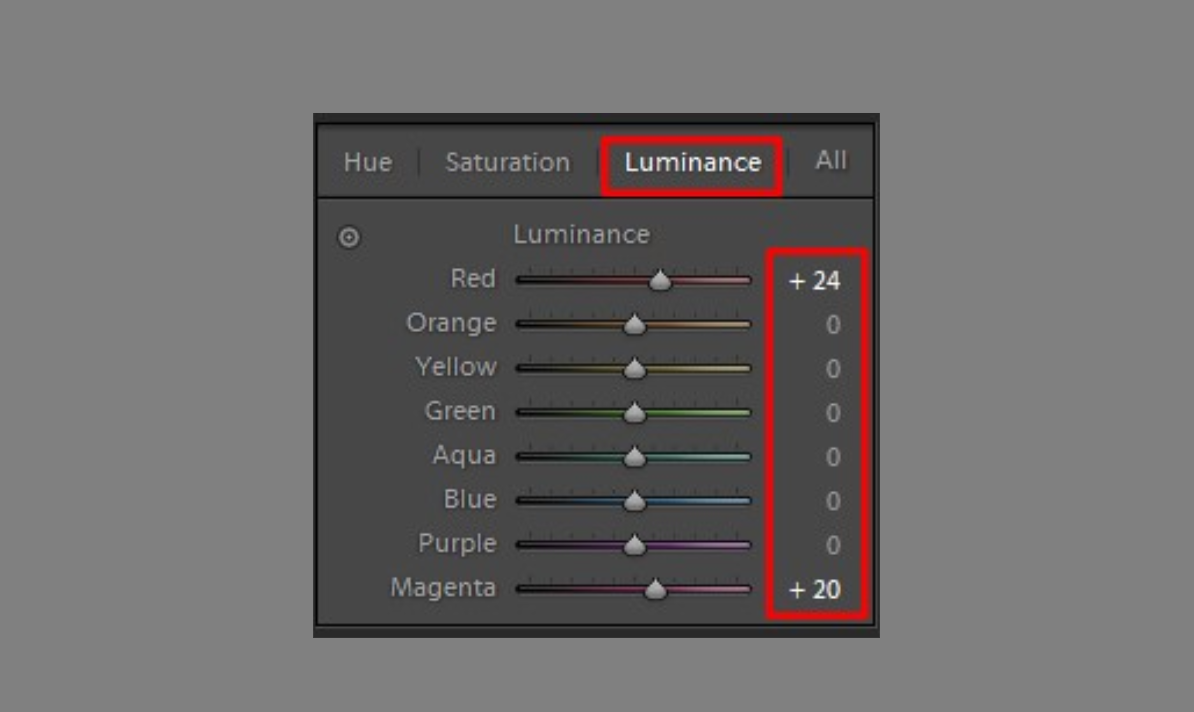Click the Green luminance slider handle
This screenshot has height=712, width=1194.
[x=634, y=413]
